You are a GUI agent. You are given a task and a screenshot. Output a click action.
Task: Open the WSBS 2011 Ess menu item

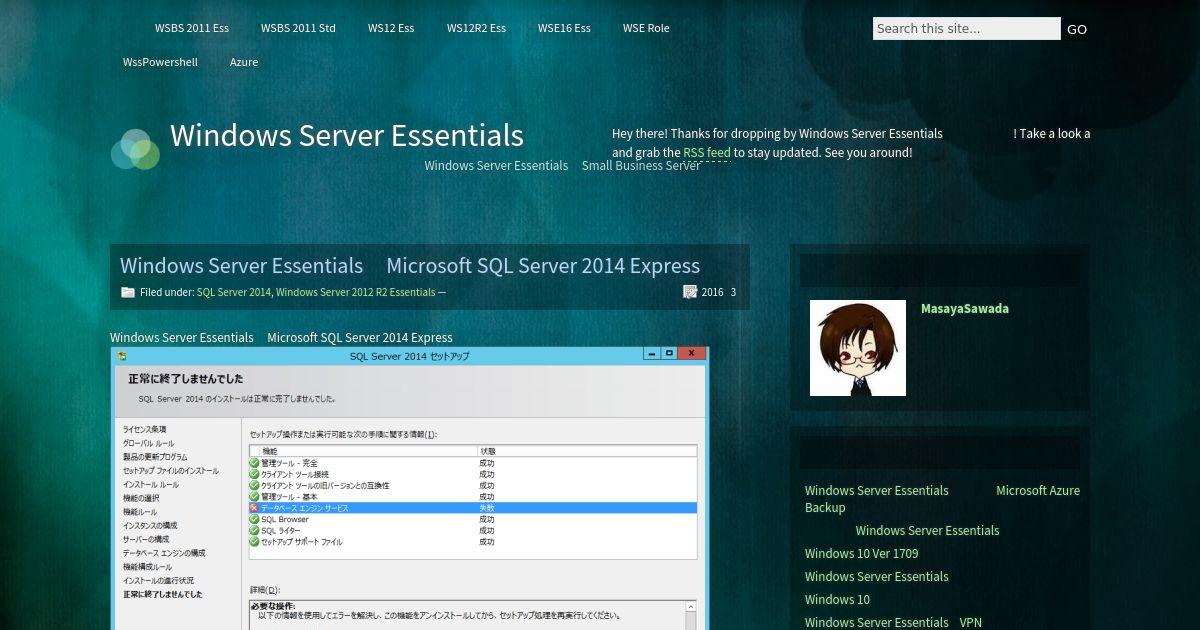pos(191,28)
